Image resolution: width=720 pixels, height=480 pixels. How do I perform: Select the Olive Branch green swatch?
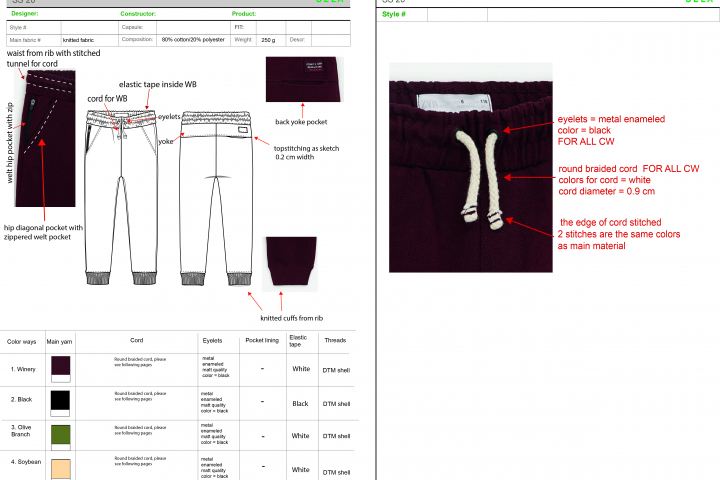61,435
